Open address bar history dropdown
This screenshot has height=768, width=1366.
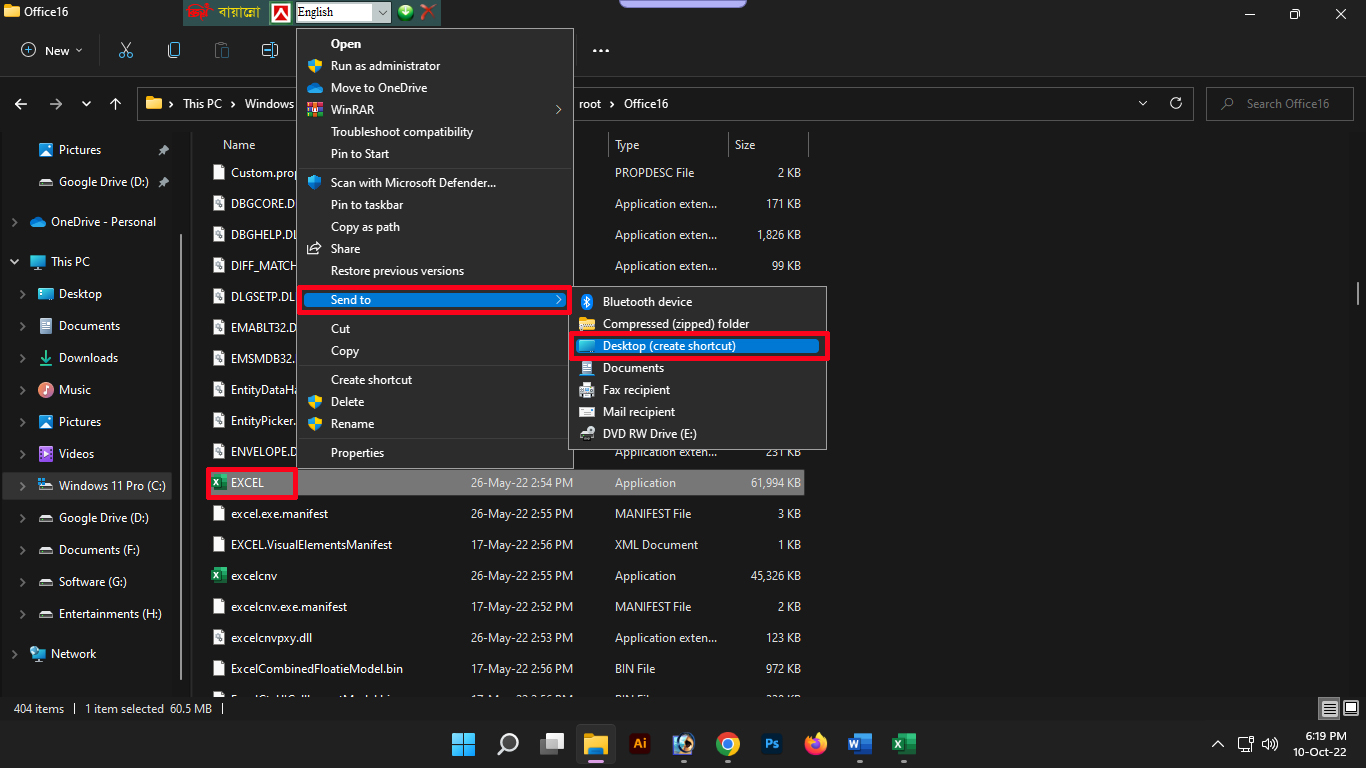[1144, 103]
